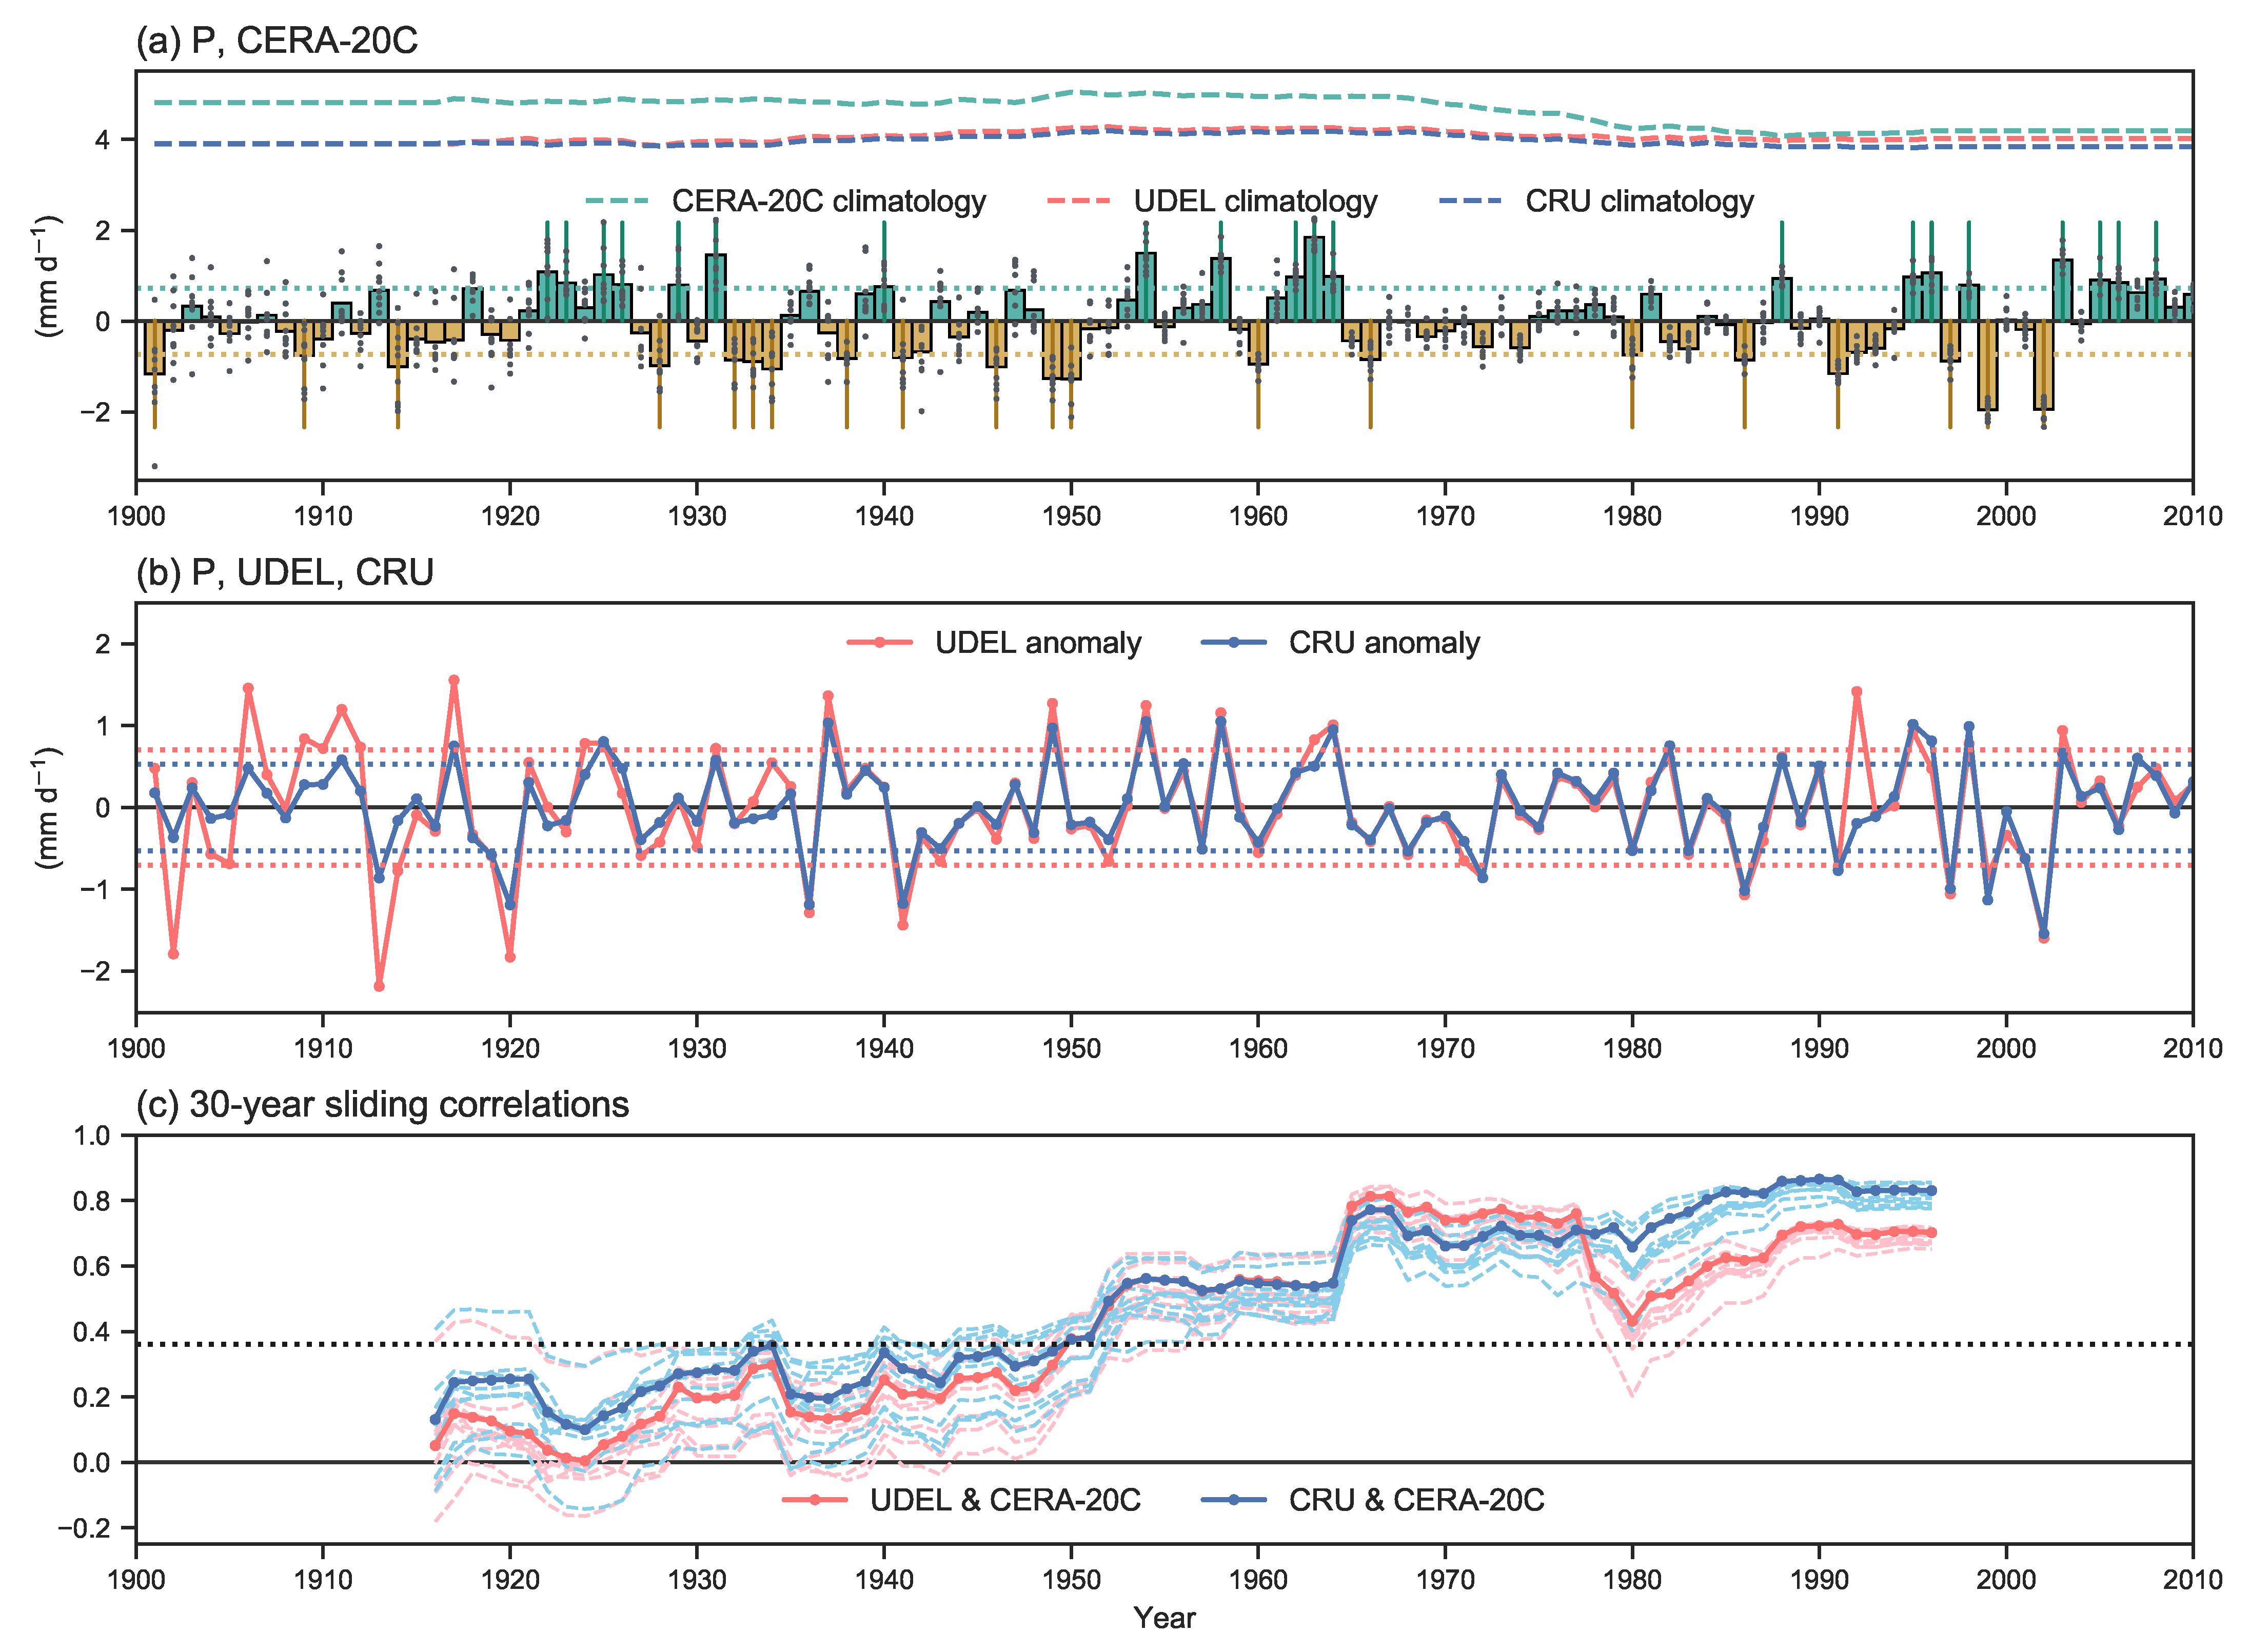Click panel title (b) P, UDEL, CRU
The image size is (2250, 1652).
pos(285,572)
